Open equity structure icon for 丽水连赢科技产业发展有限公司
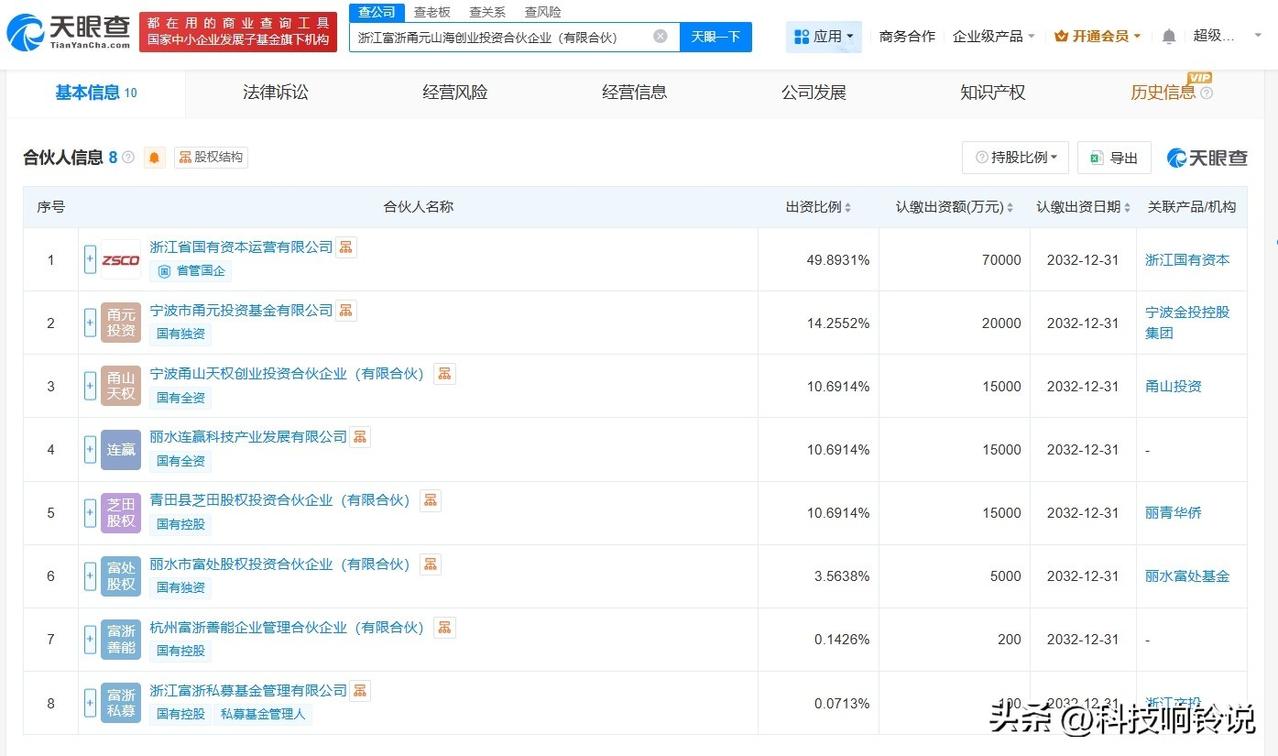1278x756 pixels. [x=360, y=437]
